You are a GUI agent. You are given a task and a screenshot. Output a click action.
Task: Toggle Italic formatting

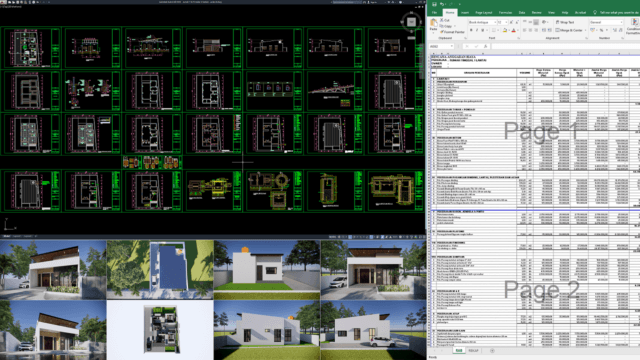click(x=477, y=30)
